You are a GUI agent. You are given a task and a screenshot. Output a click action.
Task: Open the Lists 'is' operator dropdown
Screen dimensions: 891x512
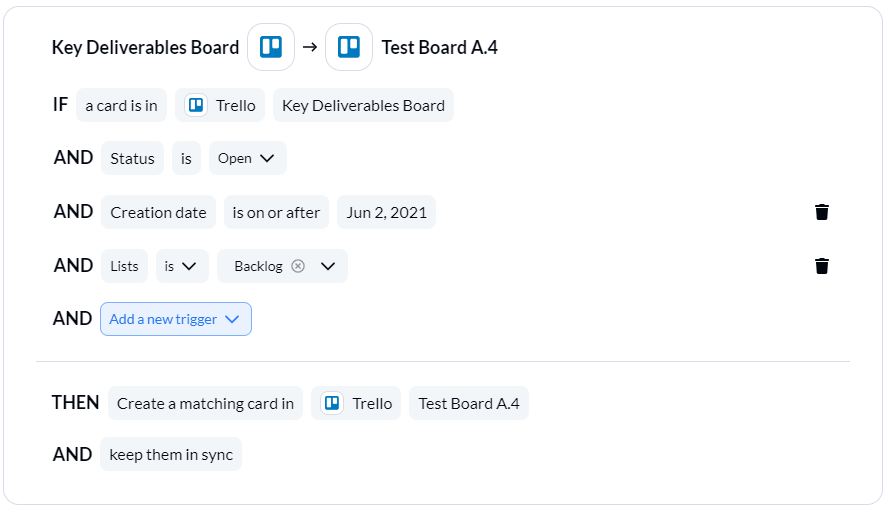pyautogui.click(x=182, y=266)
